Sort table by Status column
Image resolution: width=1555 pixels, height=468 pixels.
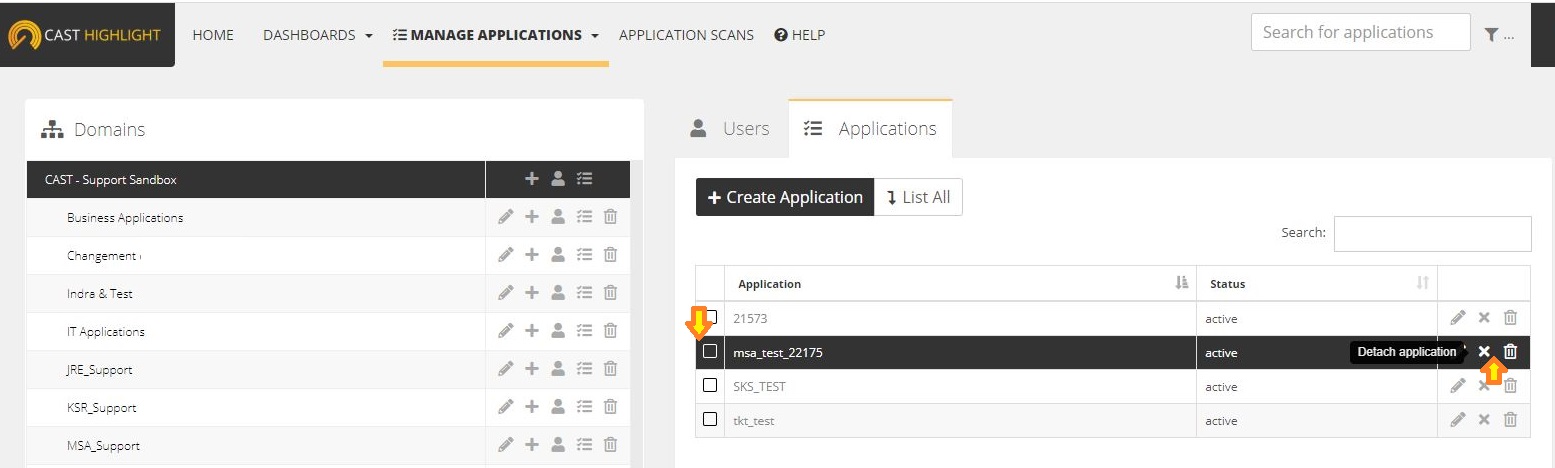(x=1317, y=284)
